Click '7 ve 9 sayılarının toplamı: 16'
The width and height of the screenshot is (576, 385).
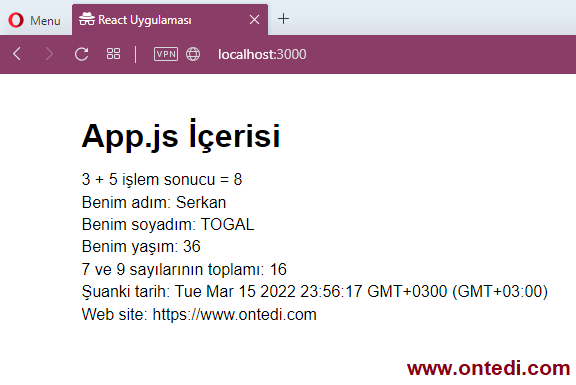pos(184,269)
